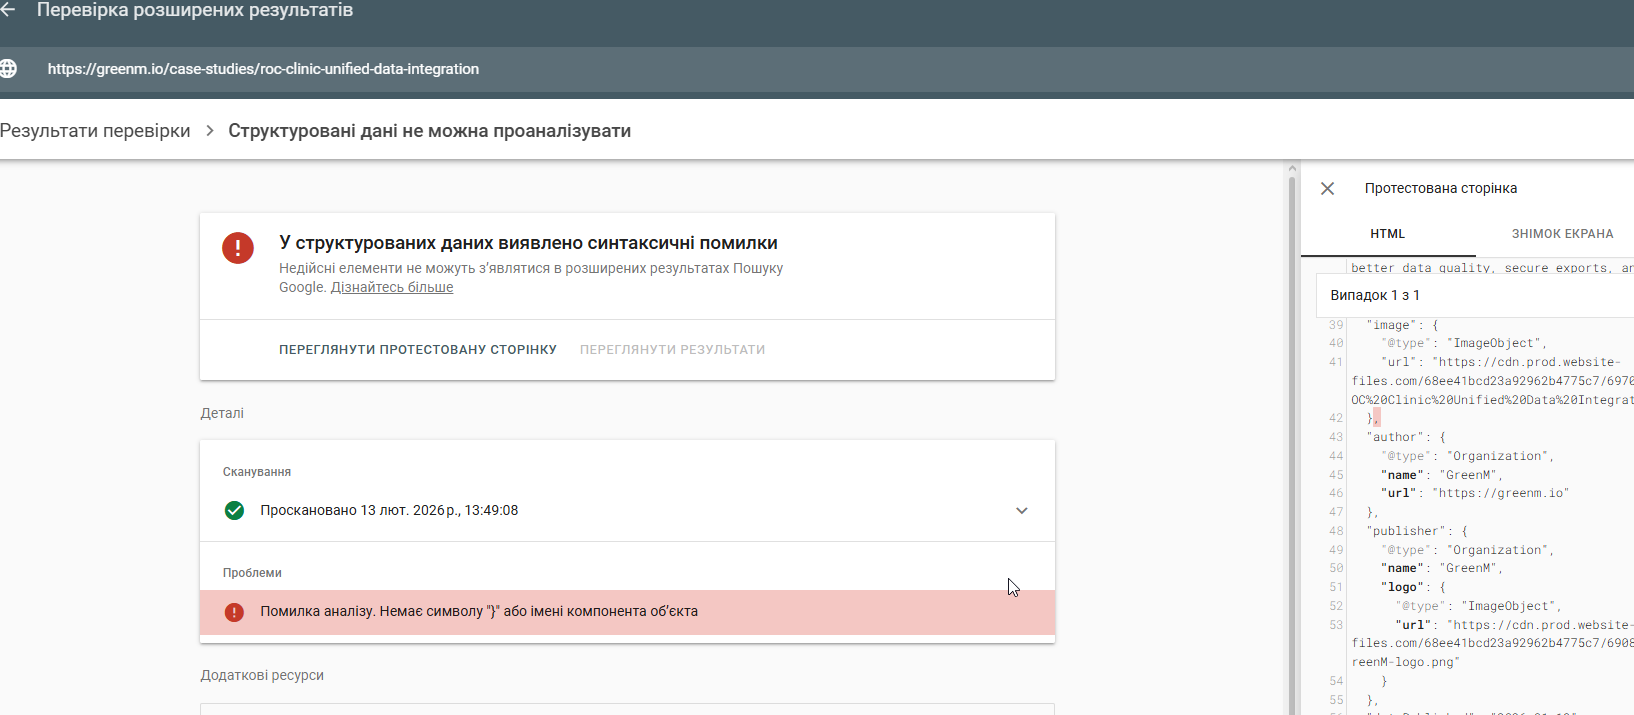Open the Дізнайтесь більше link
1634x715 pixels.
[392, 288]
